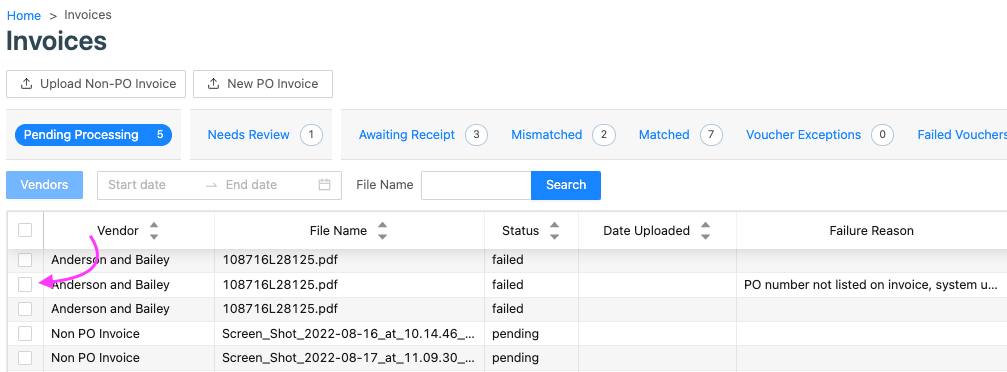Image resolution: width=1007 pixels, height=372 pixels.
Task: Click Voucher Exceptions count badge 0
Action: click(882, 135)
